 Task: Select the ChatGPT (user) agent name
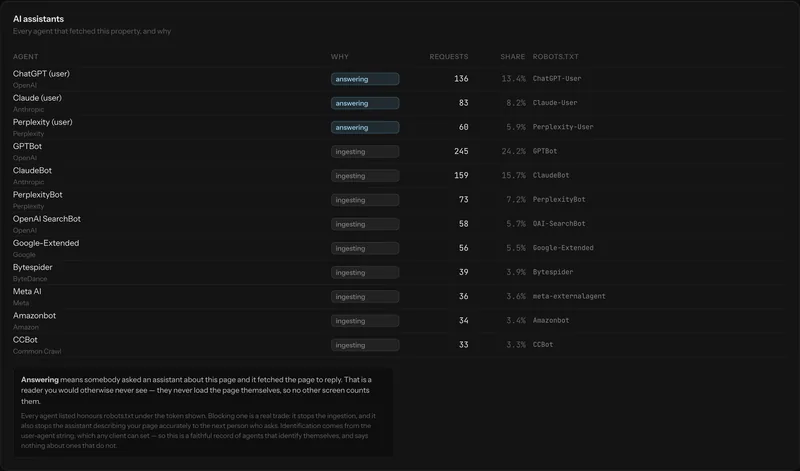coord(41,73)
